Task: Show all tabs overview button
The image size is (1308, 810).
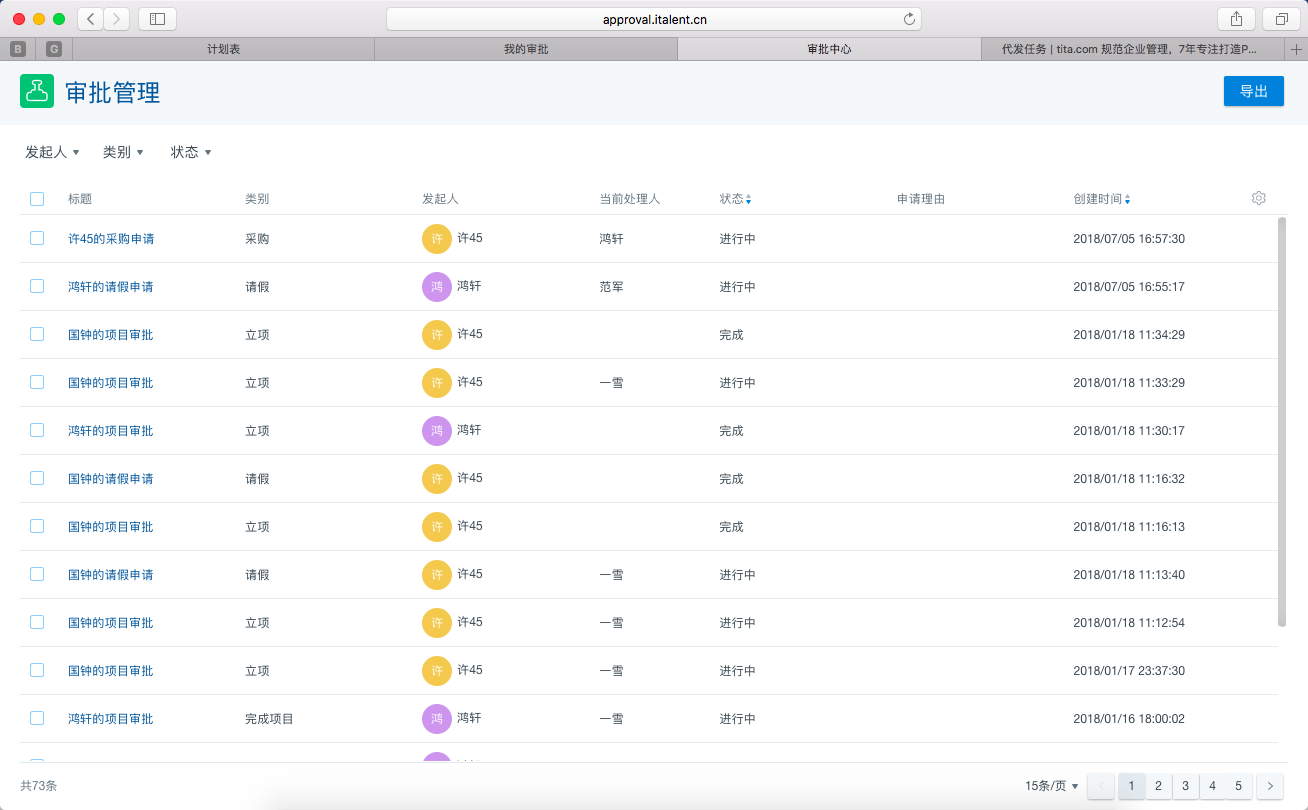Action: coord(1281,18)
